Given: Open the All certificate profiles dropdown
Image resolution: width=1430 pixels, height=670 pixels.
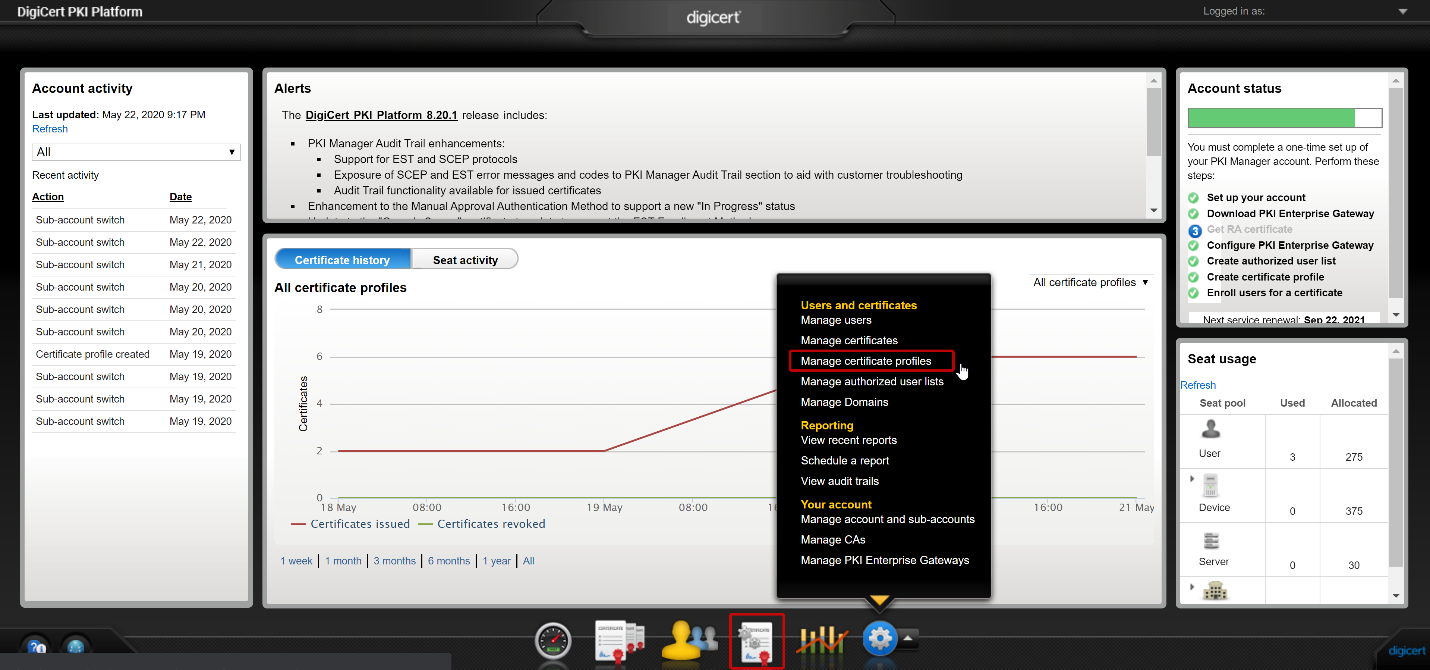Looking at the screenshot, I should pyautogui.click(x=1090, y=283).
